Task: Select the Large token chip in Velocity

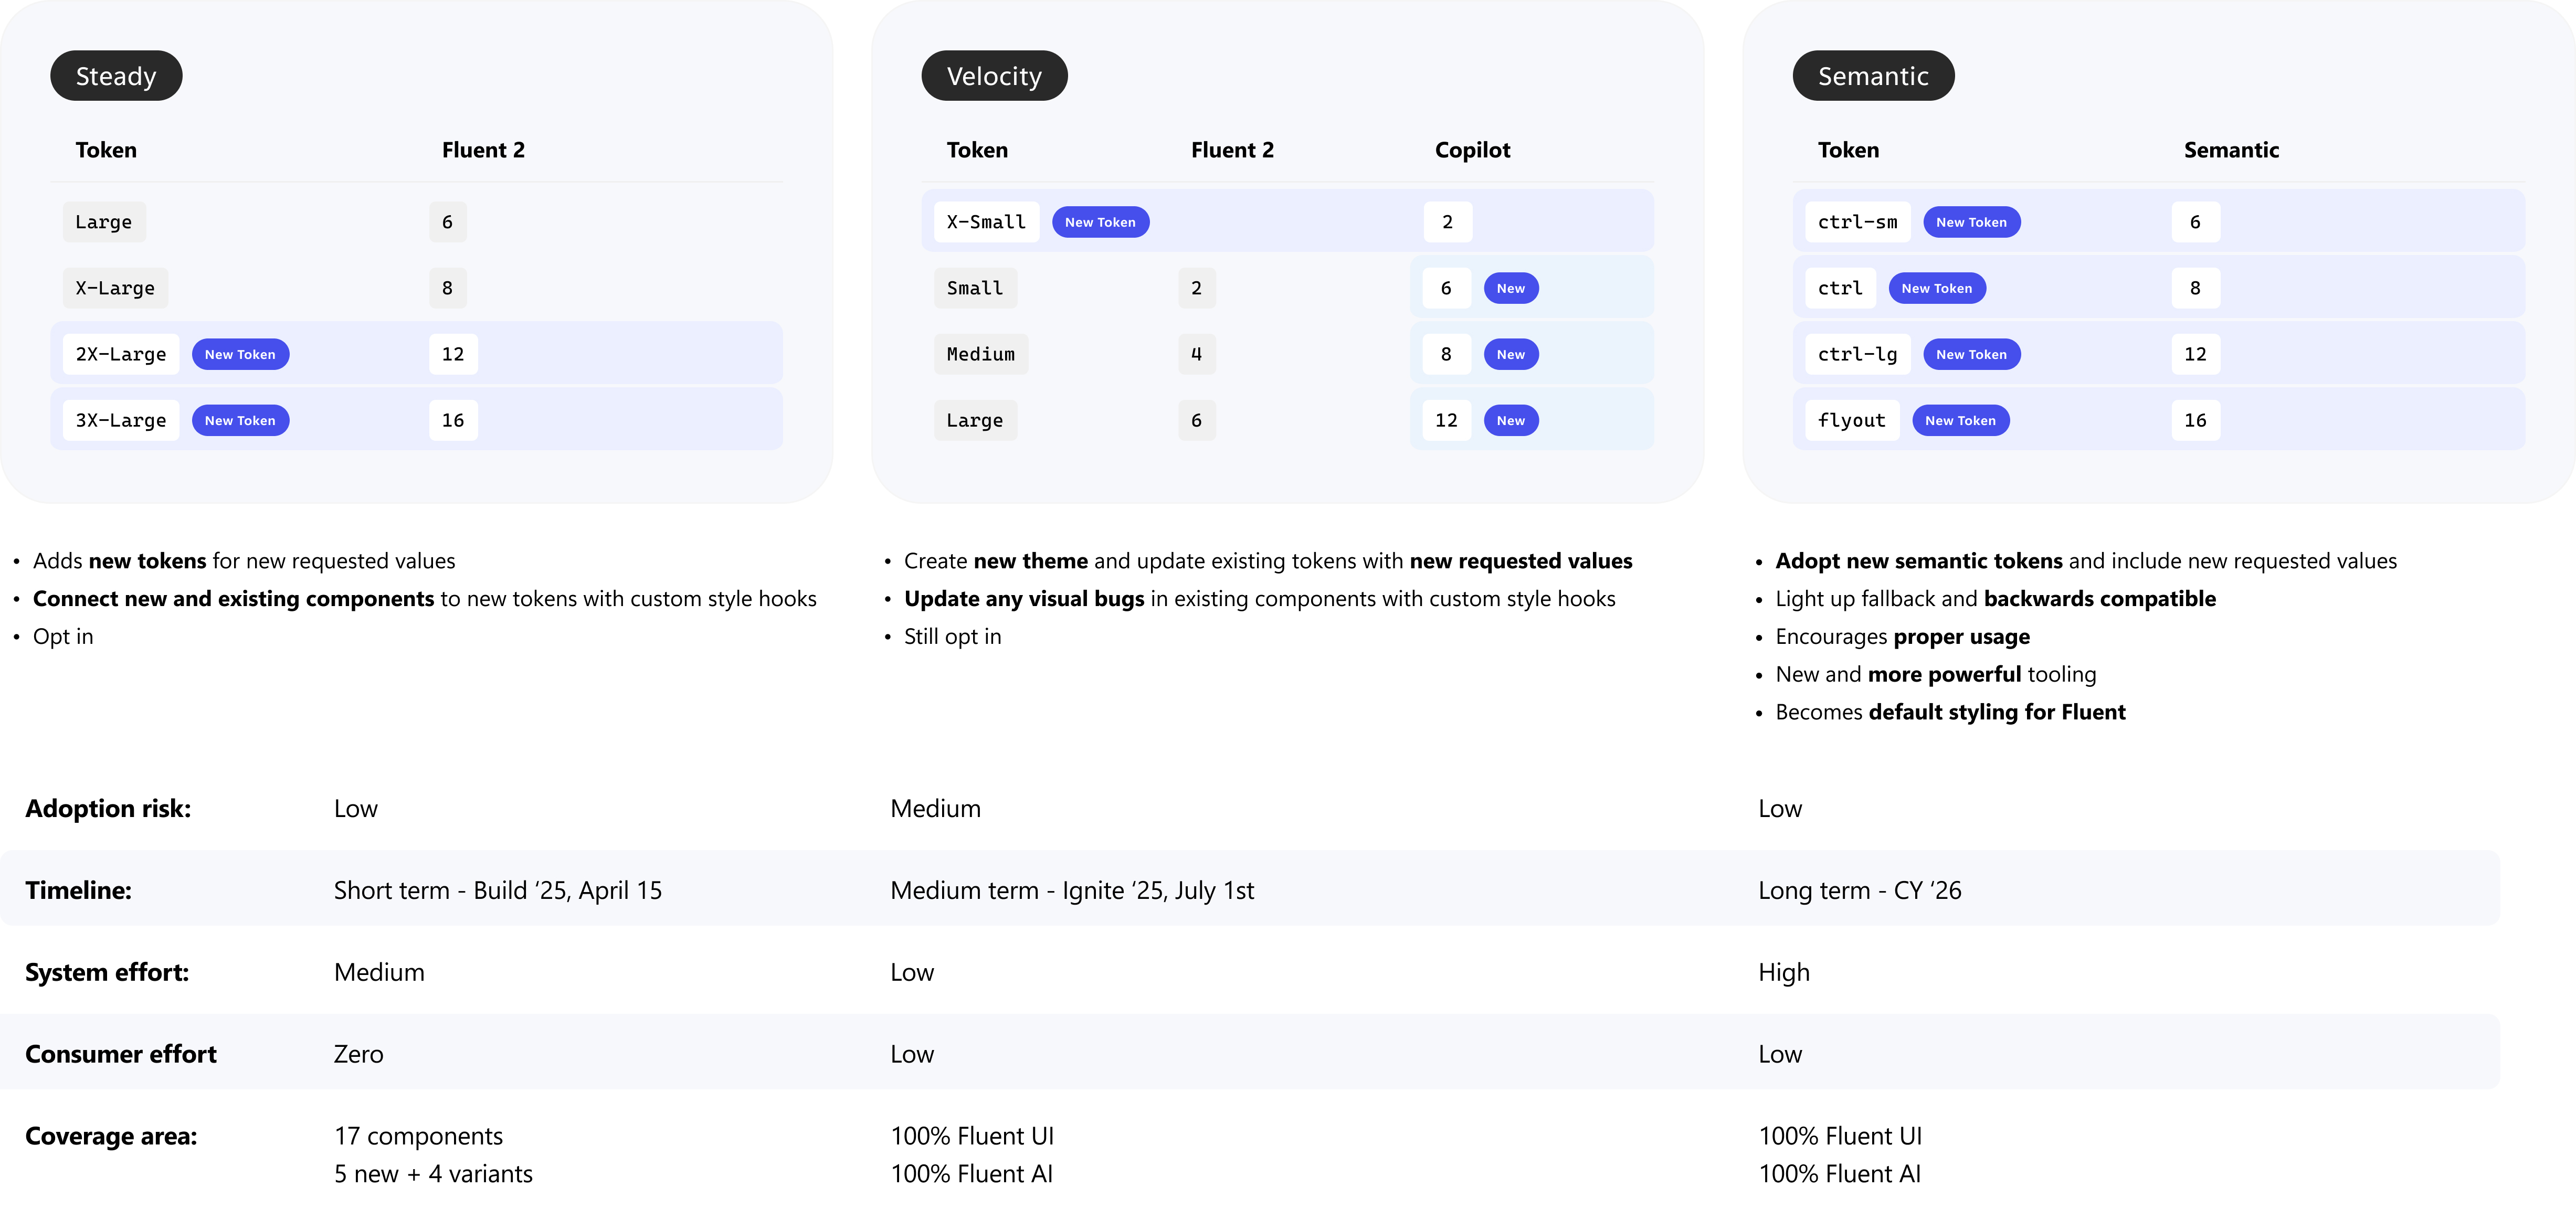Action: [975, 420]
